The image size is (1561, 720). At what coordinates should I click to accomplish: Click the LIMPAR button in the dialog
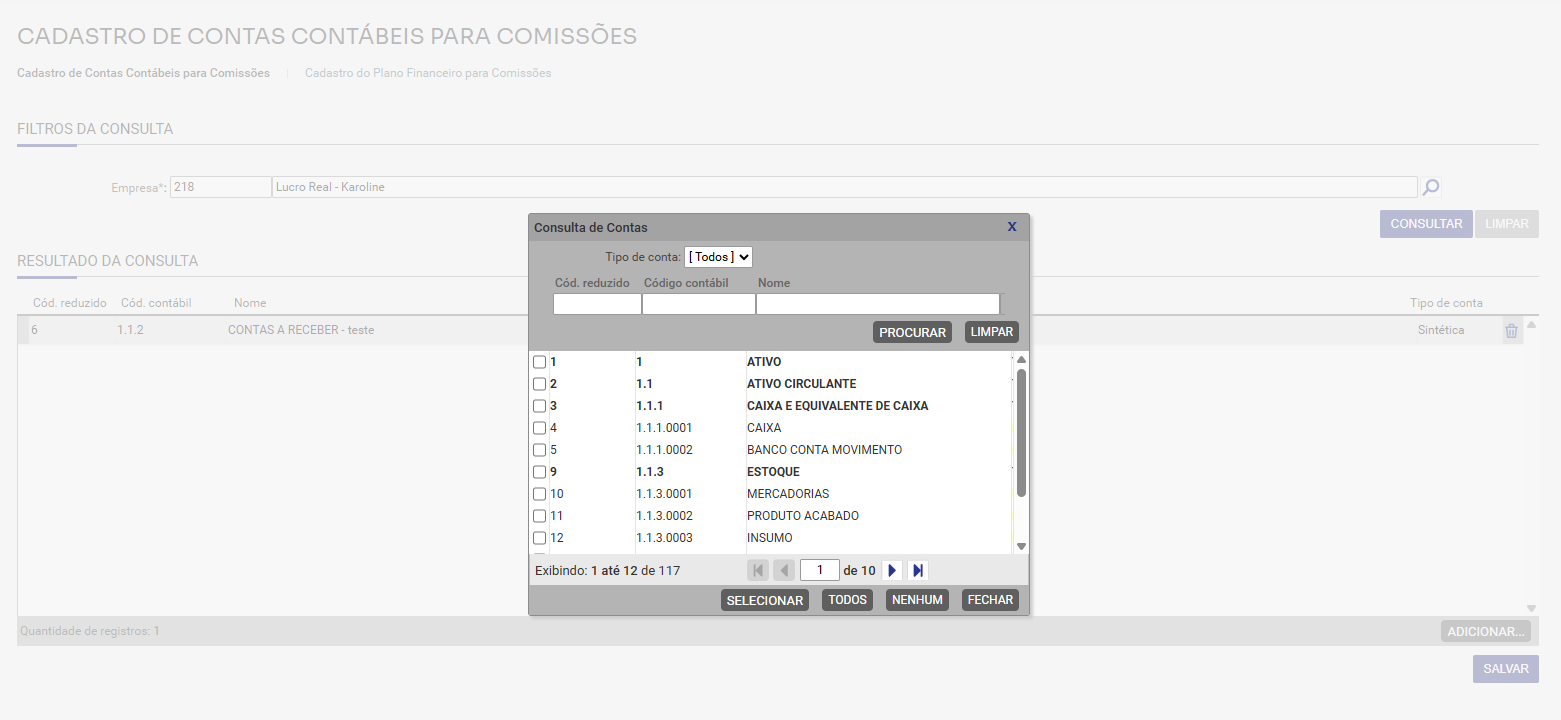992,332
